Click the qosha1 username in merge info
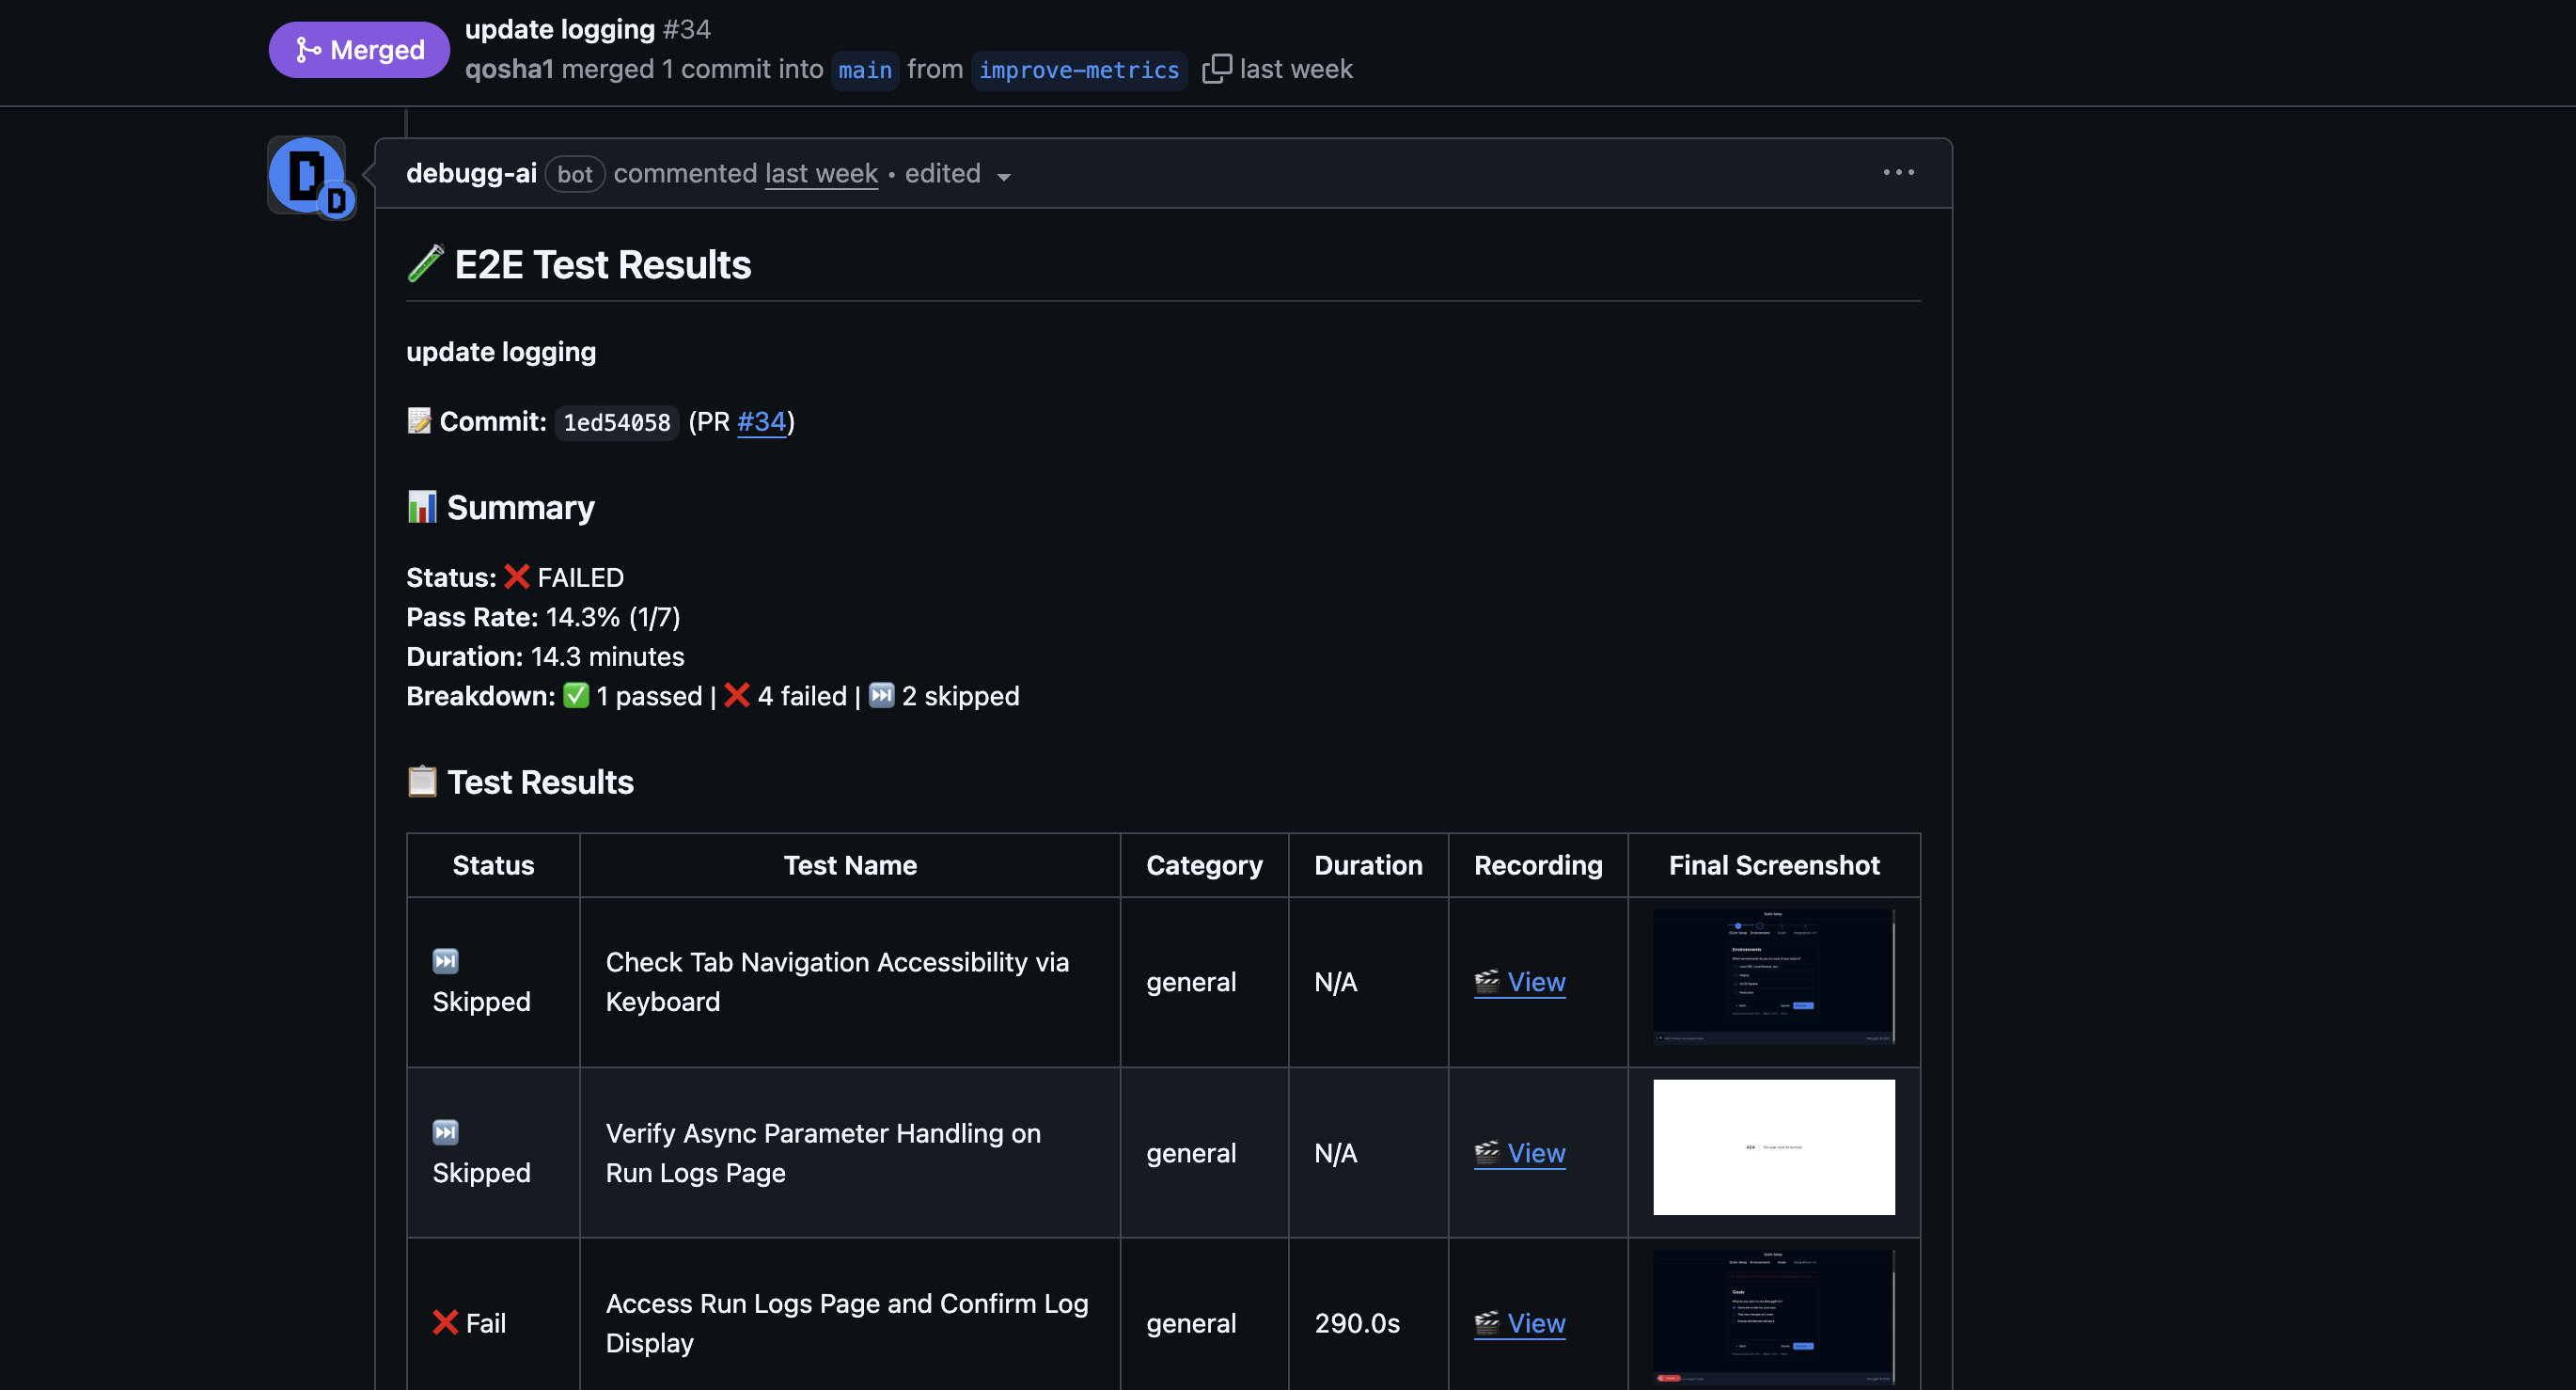 point(509,69)
